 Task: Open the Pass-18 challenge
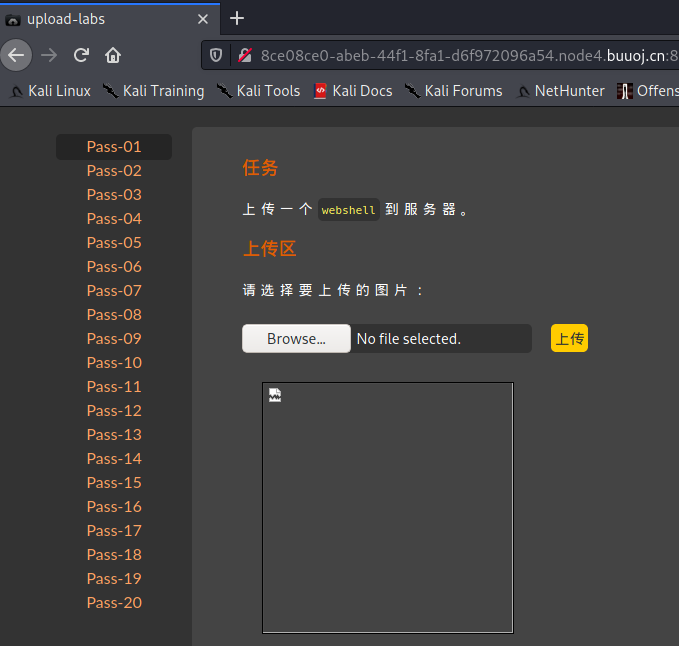pos(114,555)
